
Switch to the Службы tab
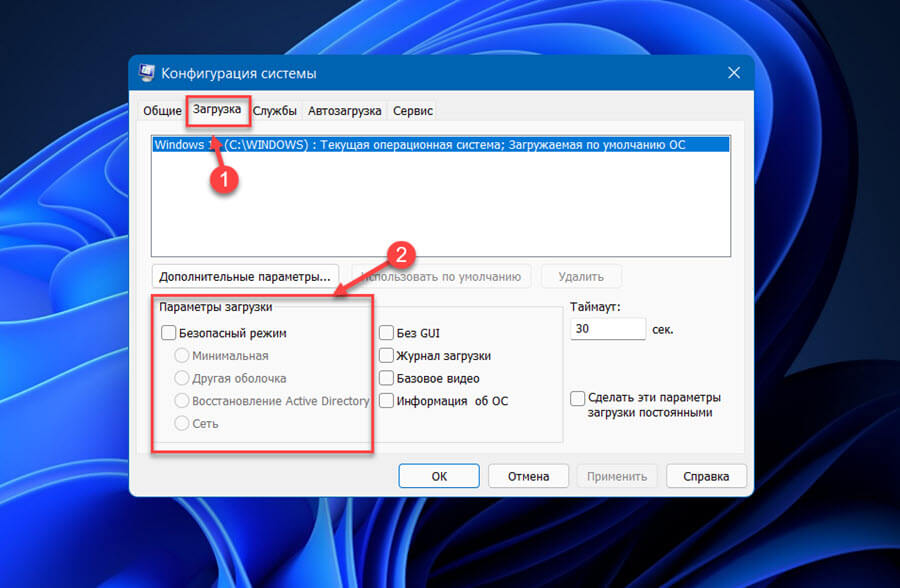click(x=274, y=110)
